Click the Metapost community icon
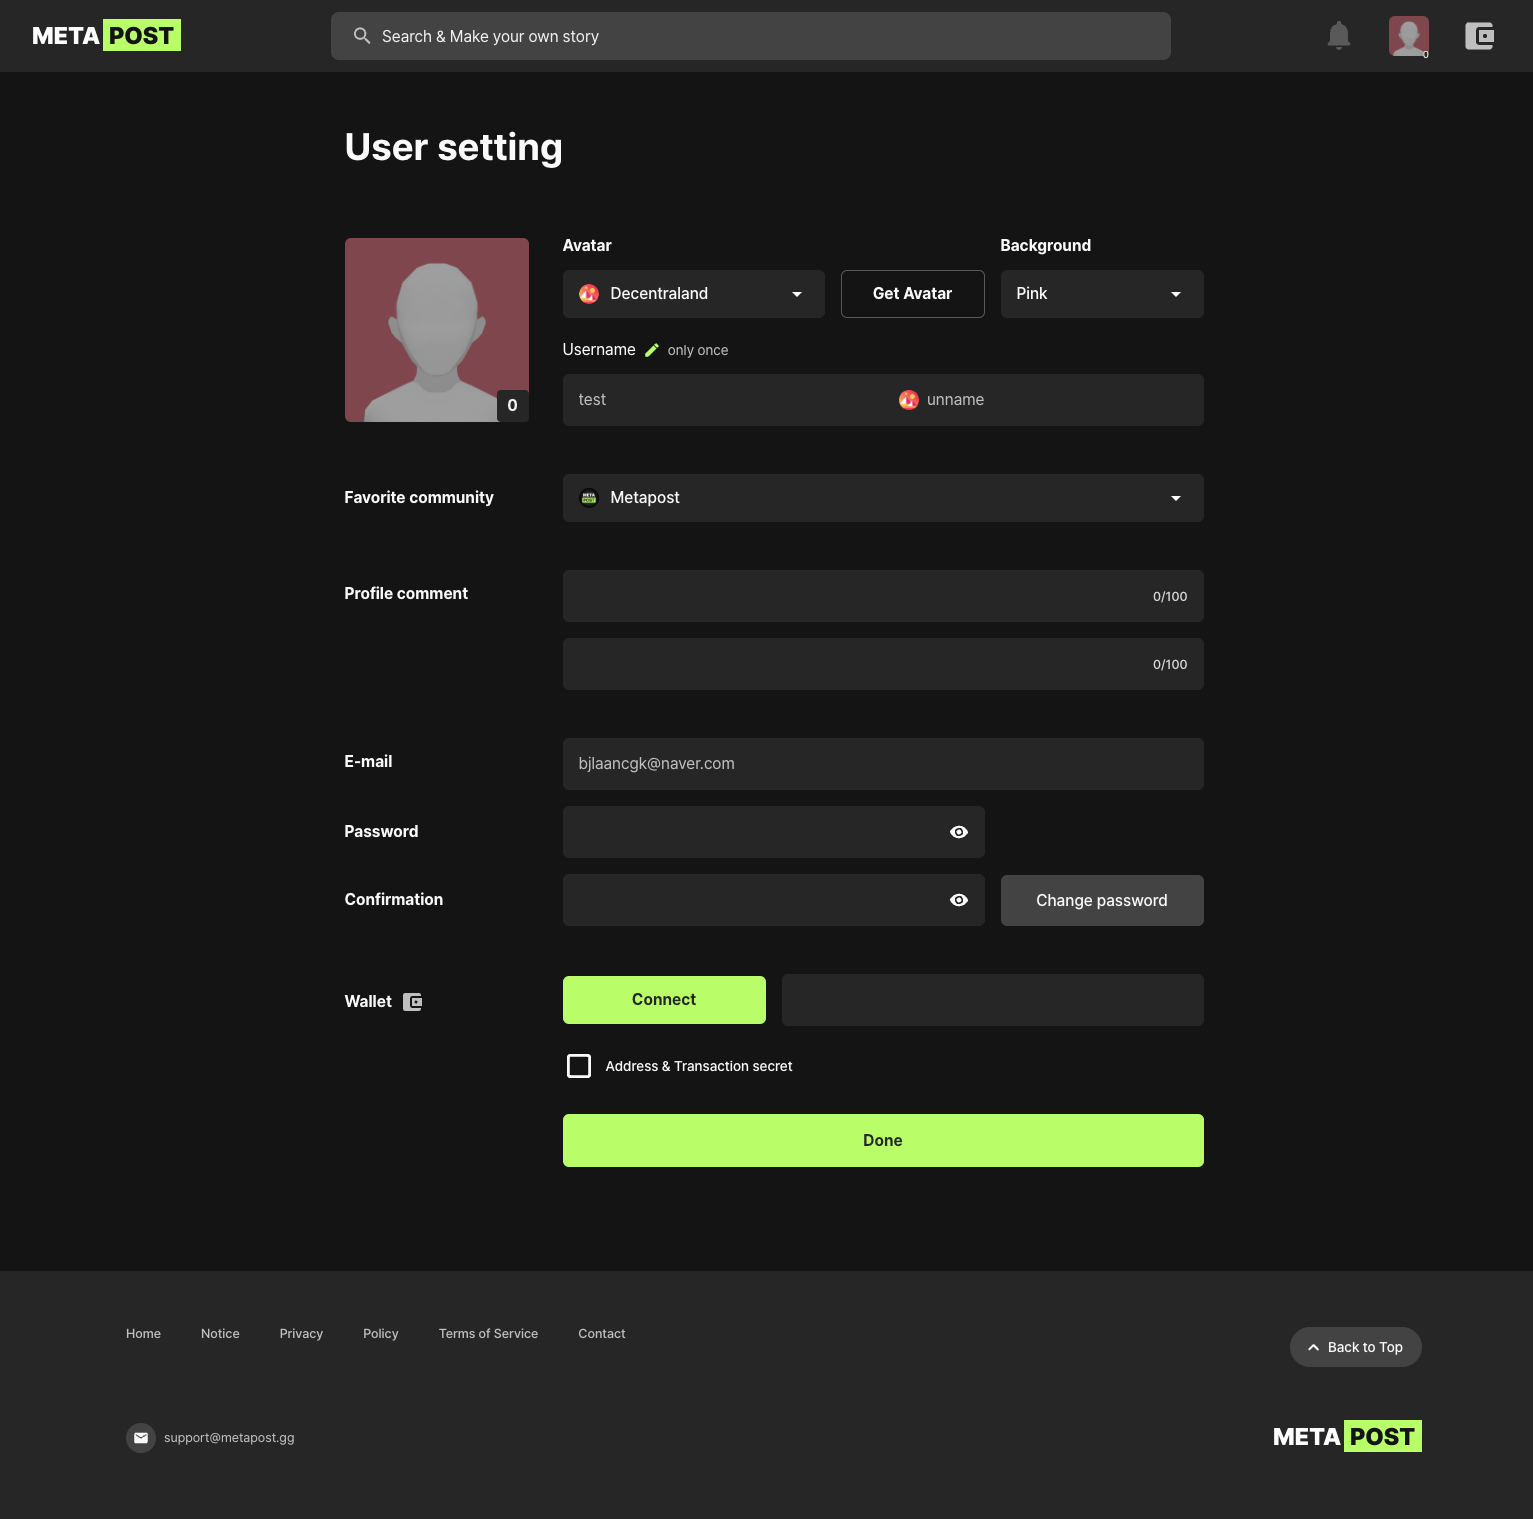Image resolution: width=1533 pixels, height=1519 pixels. (x=589, y=498)
